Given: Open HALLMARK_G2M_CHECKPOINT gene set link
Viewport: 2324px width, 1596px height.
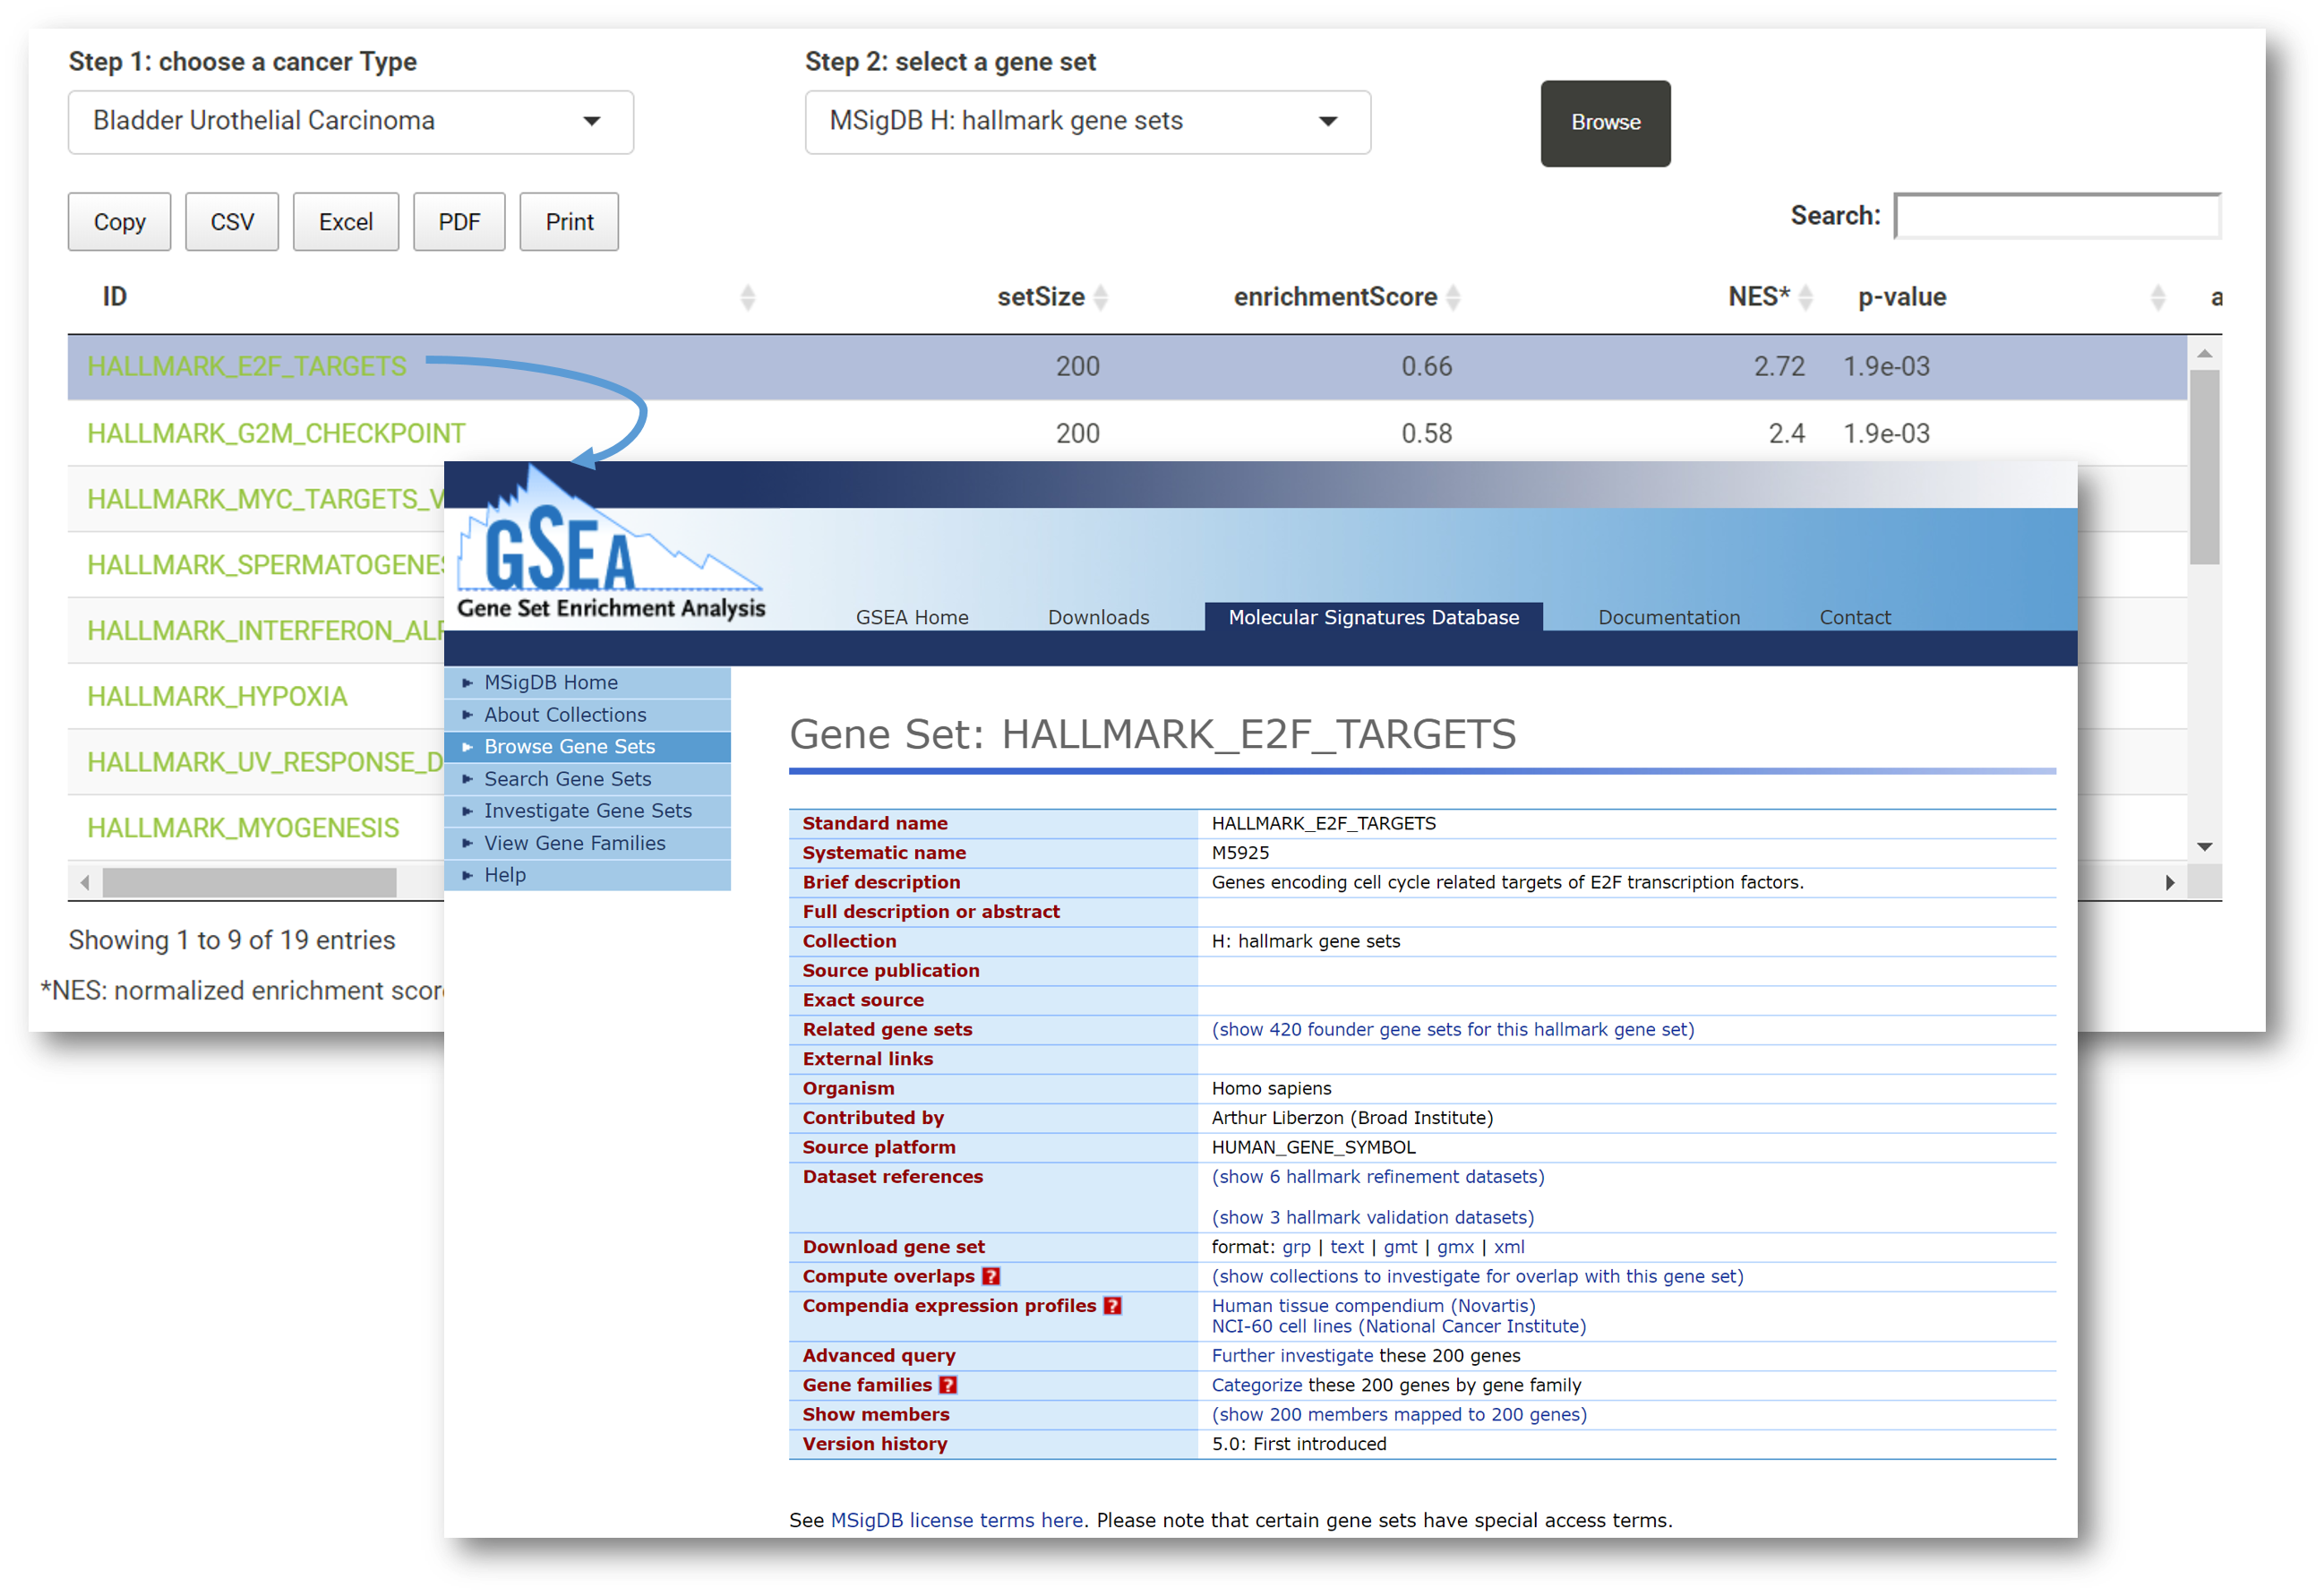Looking at the screenshot, I should pos(276,434).
